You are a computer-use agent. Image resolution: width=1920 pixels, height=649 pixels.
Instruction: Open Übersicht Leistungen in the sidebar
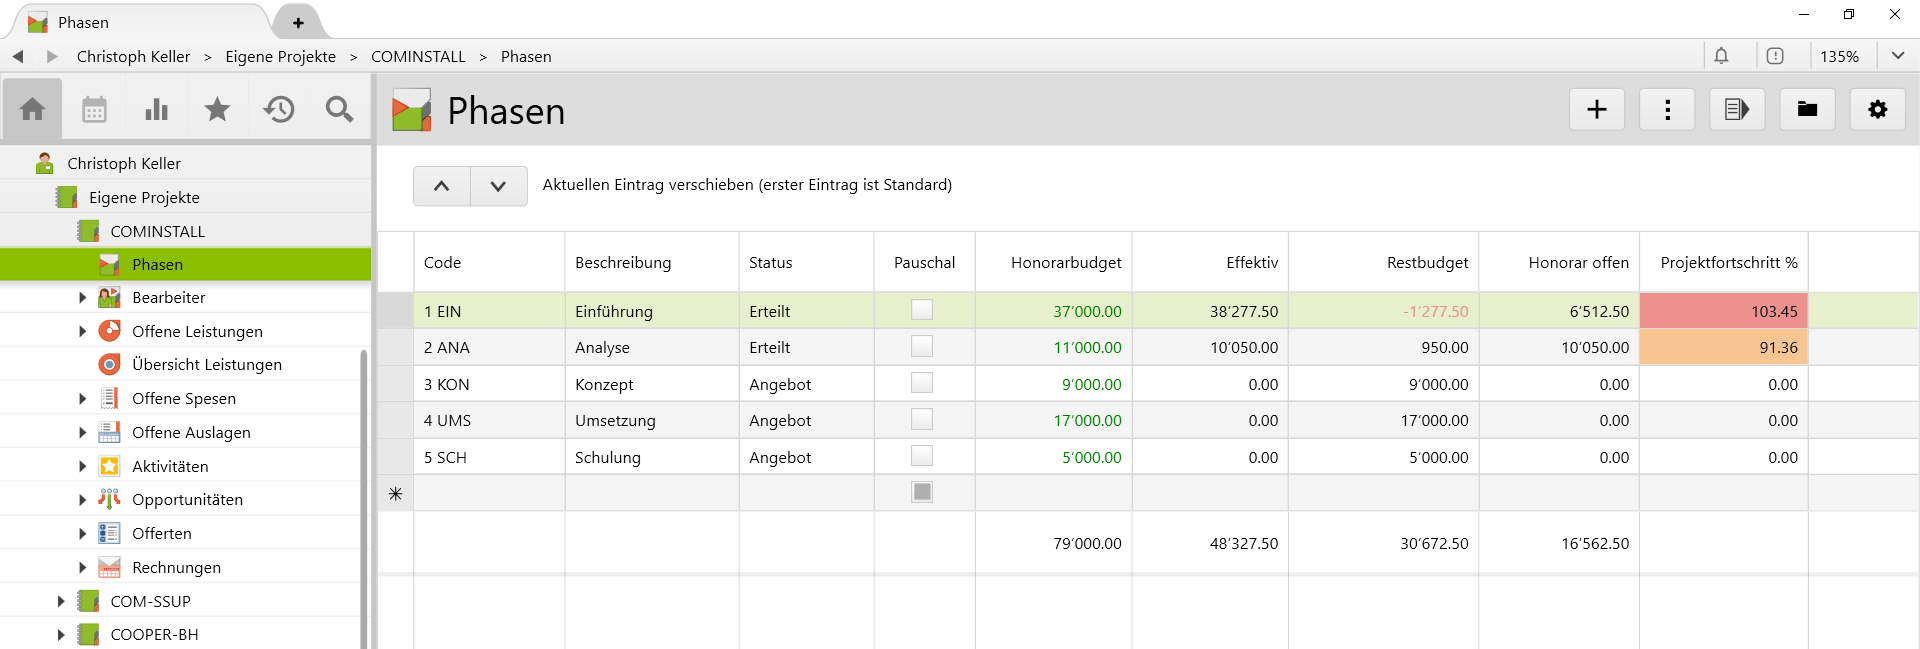click(206, 365)
